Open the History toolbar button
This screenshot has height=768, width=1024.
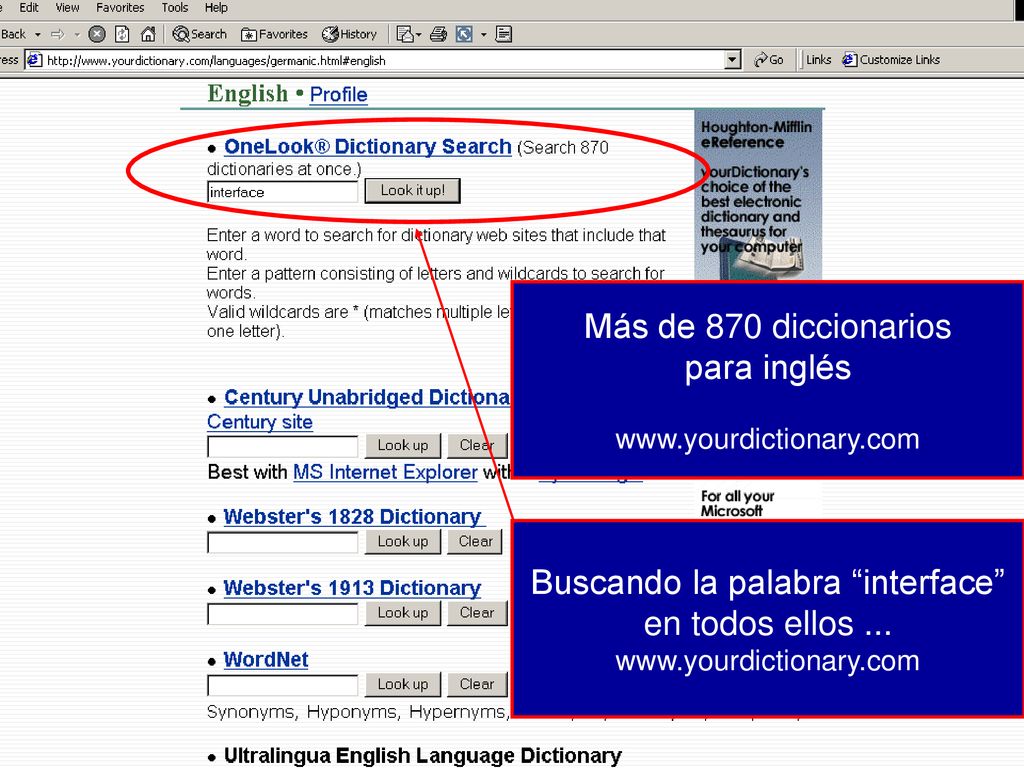click(350, 34)
